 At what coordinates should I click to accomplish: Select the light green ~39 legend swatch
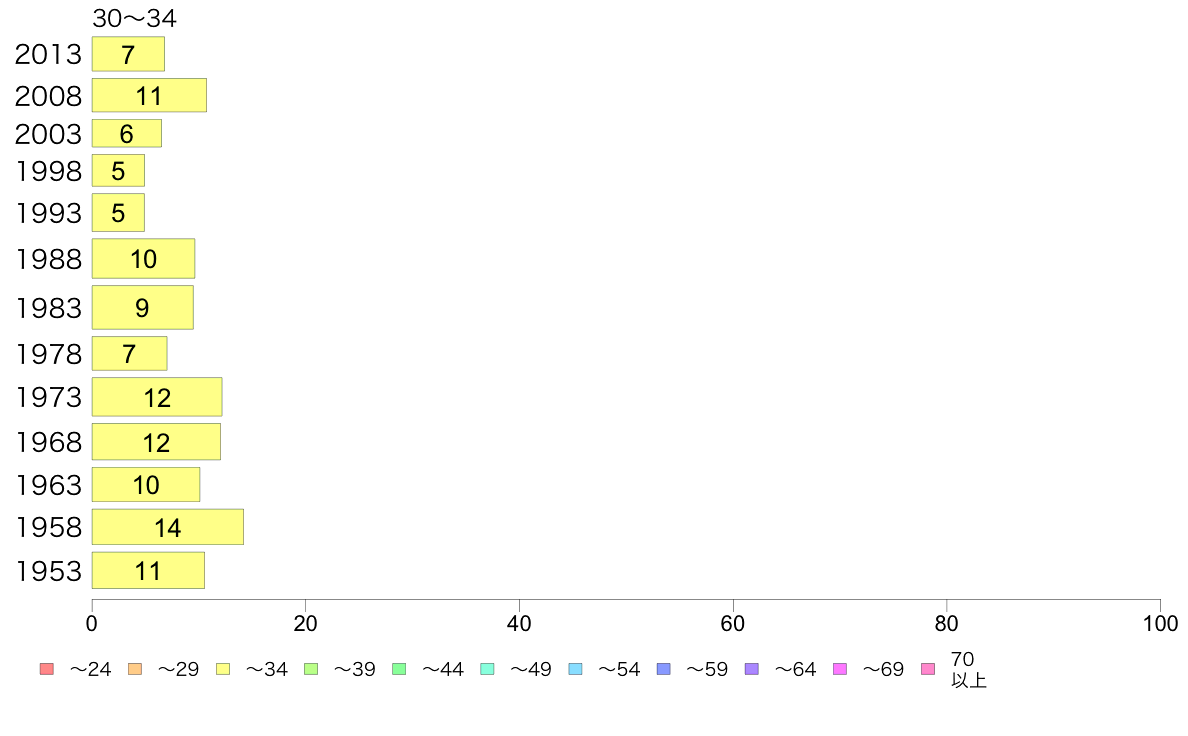[311, 669]
